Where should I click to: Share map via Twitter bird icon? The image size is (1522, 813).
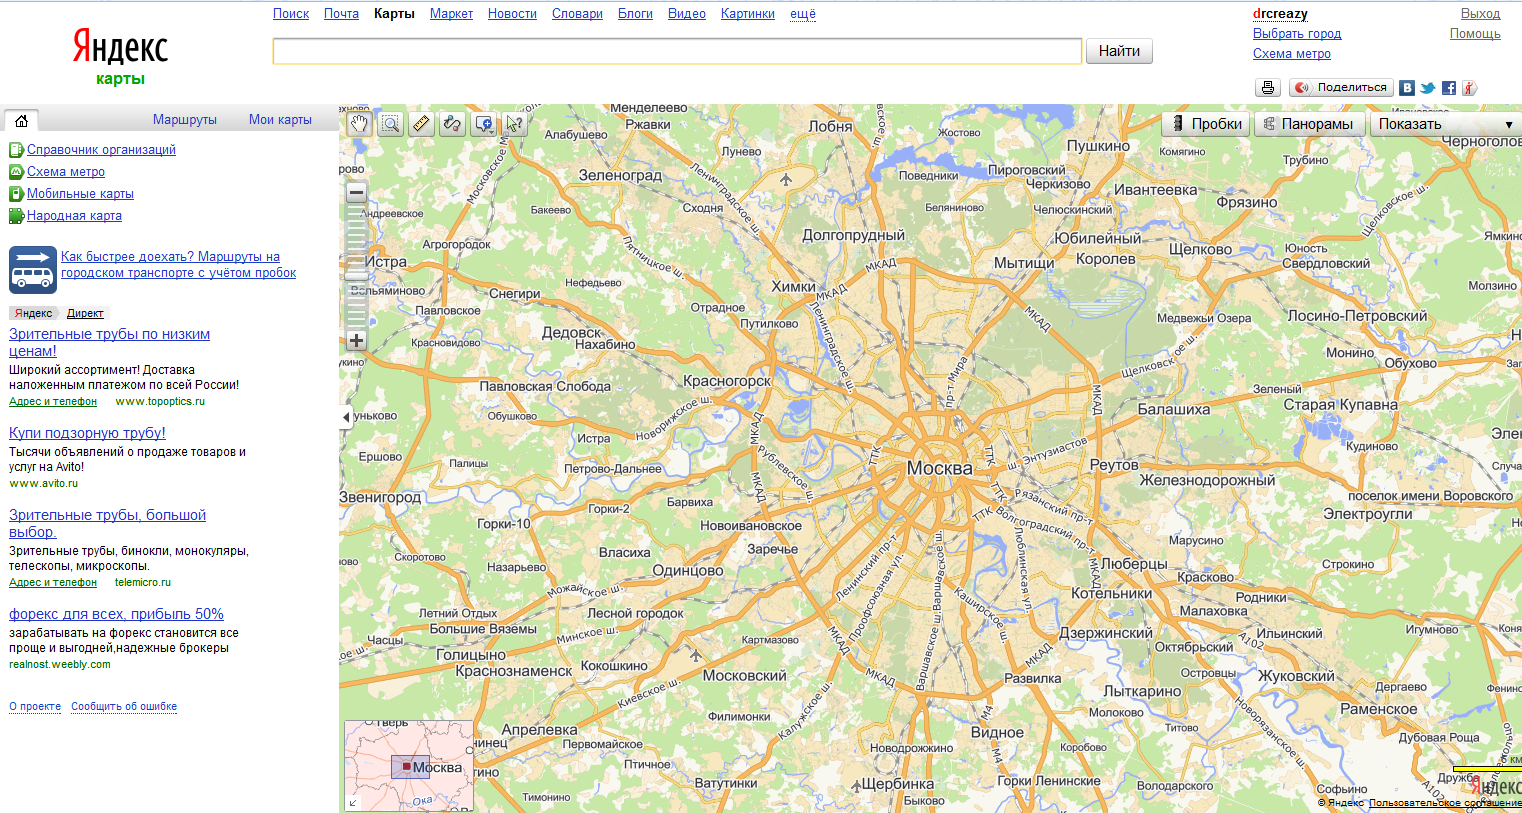1428,88
